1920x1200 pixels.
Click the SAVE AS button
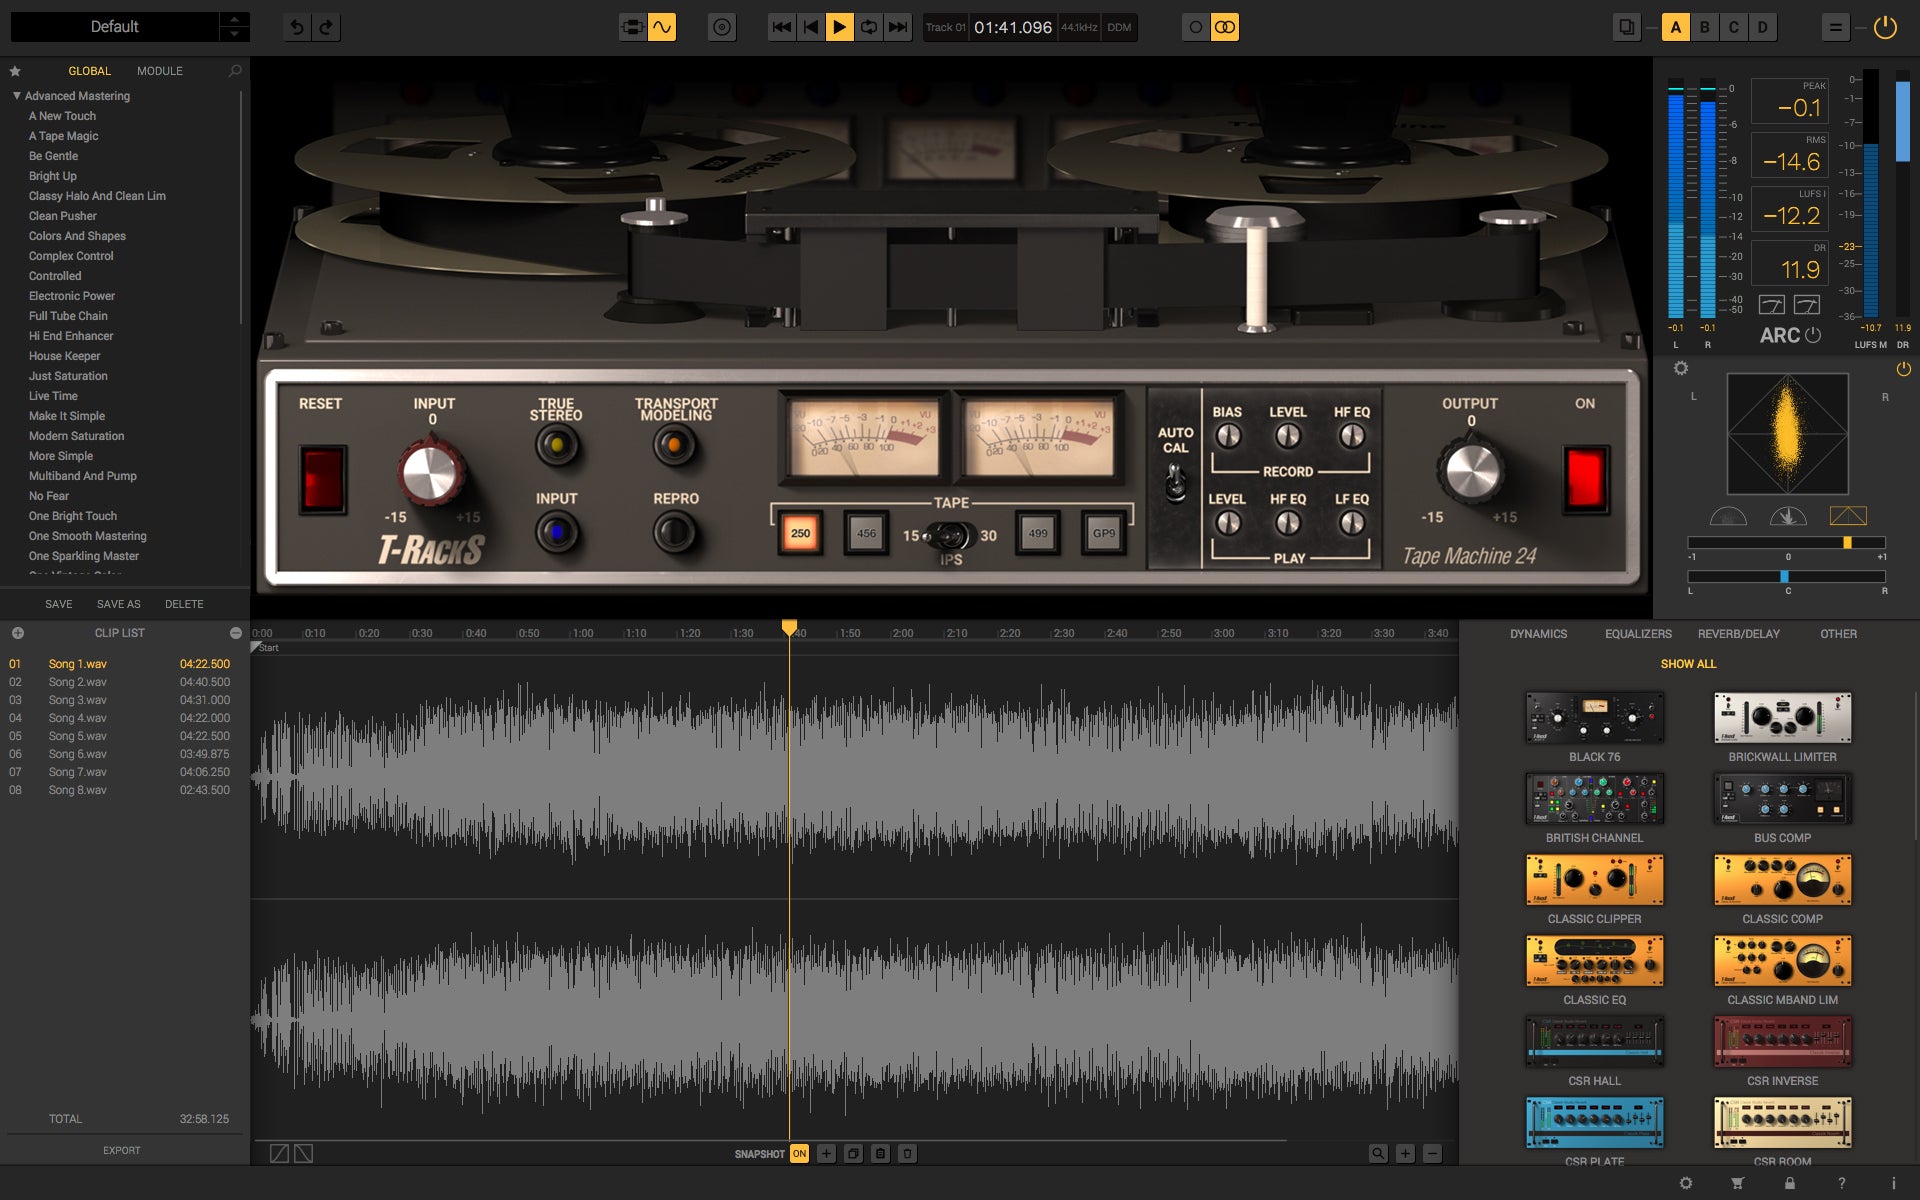tap(117, 604)
